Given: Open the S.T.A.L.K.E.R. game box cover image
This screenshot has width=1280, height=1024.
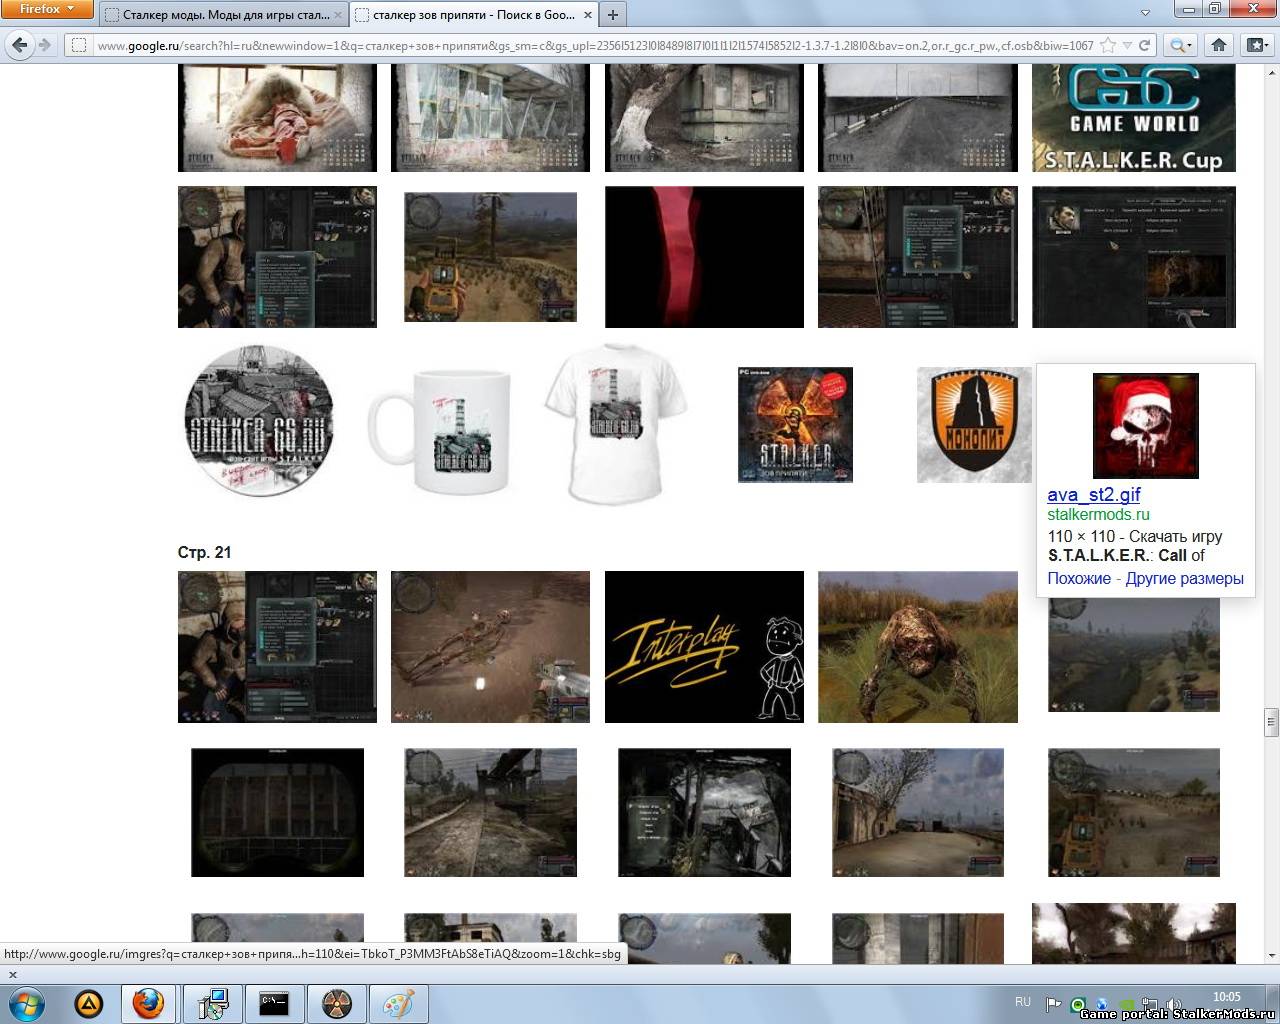Looking at the screenshot, I should click(795, 425).
